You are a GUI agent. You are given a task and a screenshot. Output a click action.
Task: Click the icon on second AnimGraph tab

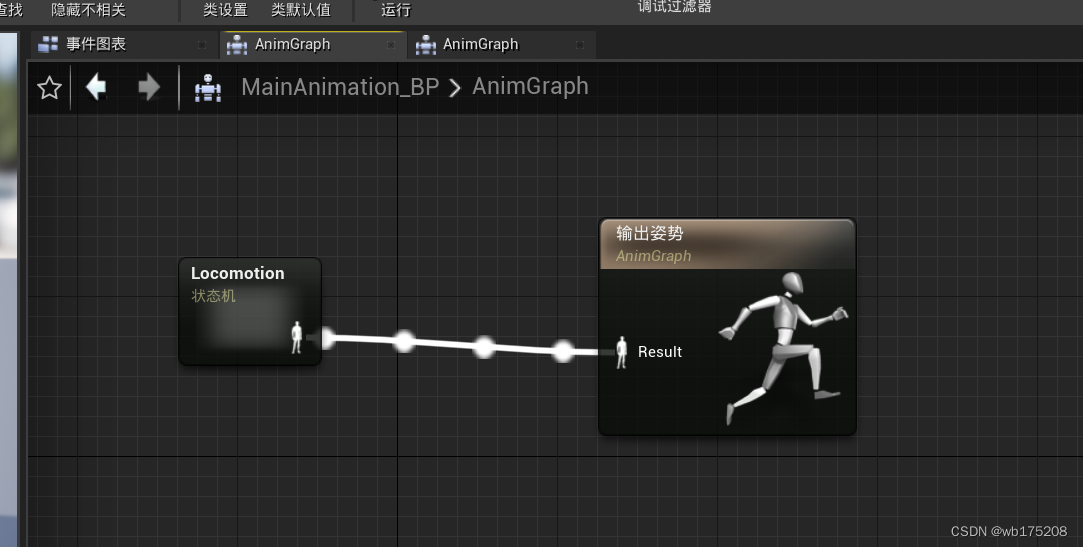(425, 45)
